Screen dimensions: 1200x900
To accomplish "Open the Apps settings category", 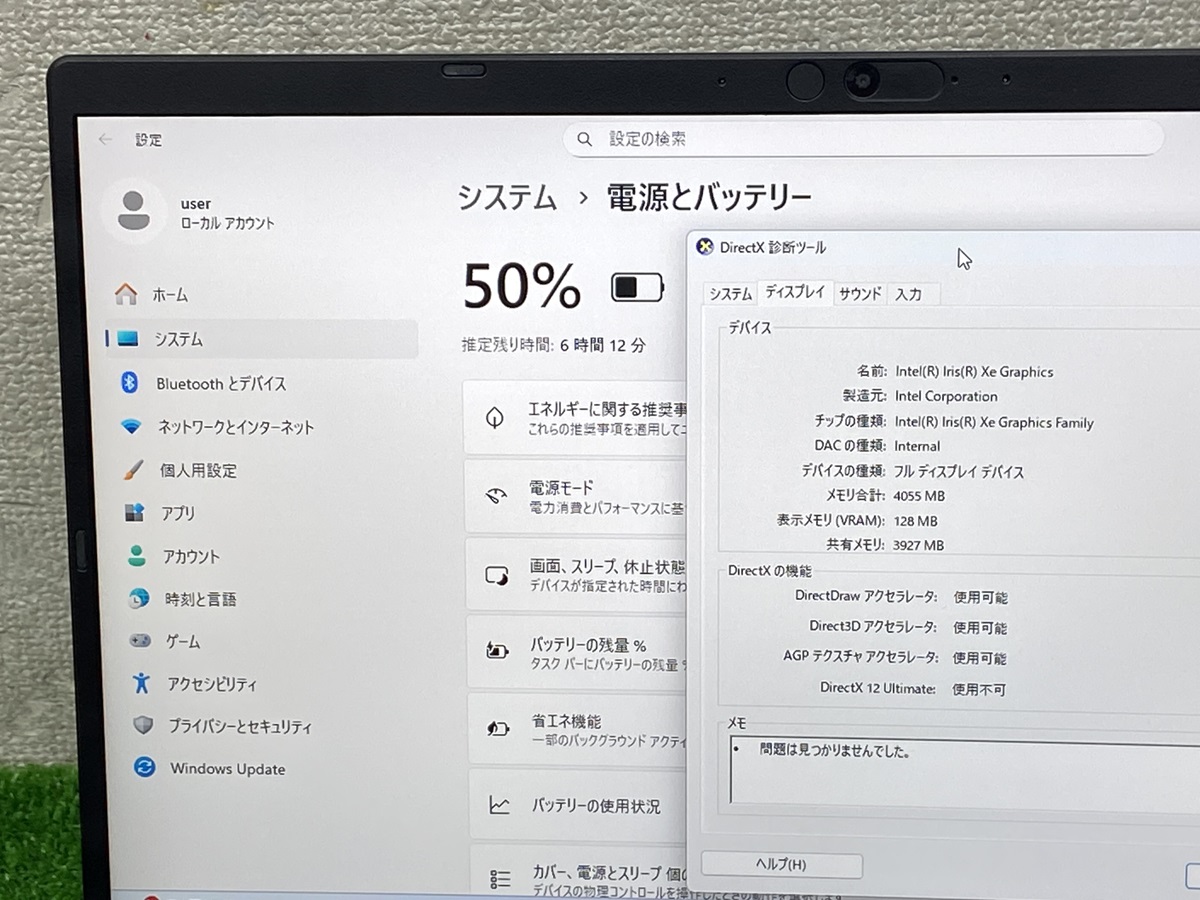I will [x=178, y=513].
